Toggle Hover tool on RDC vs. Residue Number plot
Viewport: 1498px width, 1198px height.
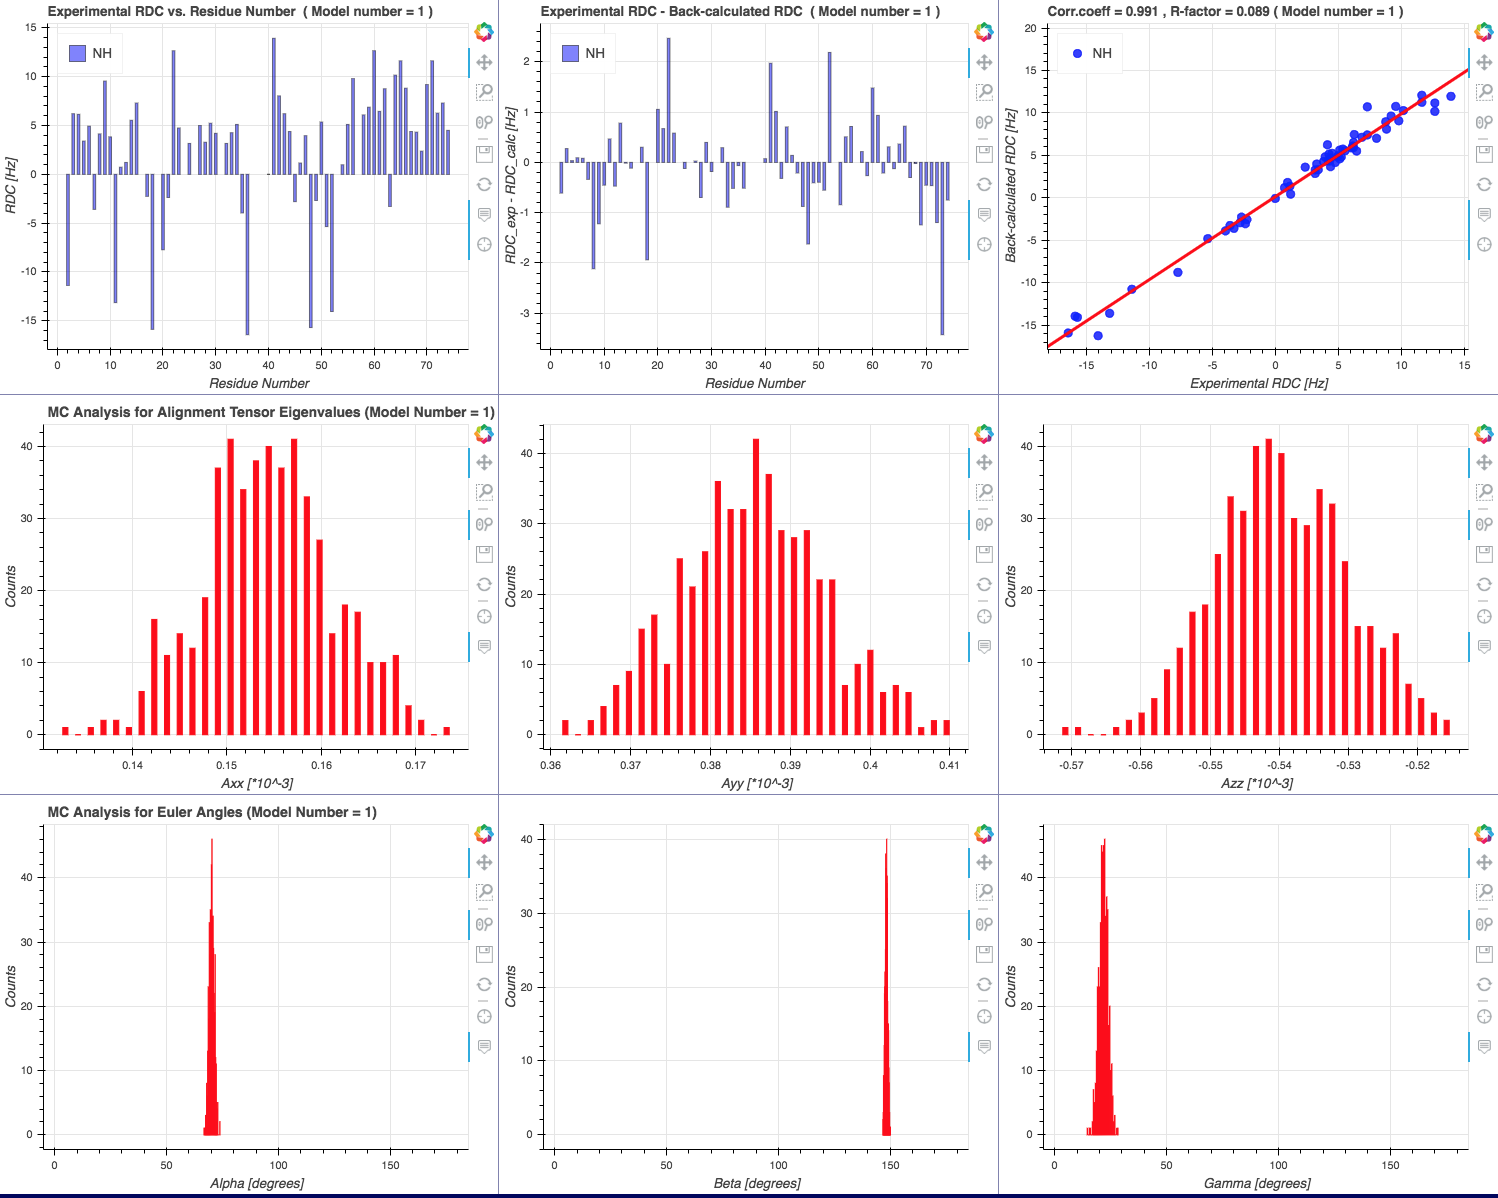tap(484, 214)
